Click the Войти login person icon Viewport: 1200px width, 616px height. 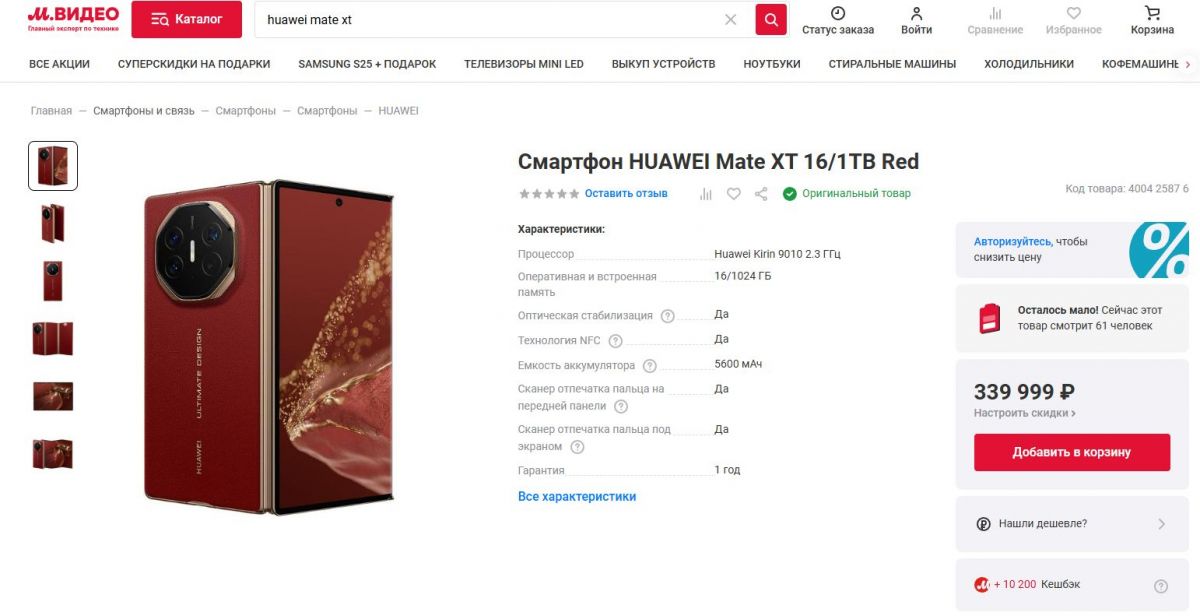(916, 14)
